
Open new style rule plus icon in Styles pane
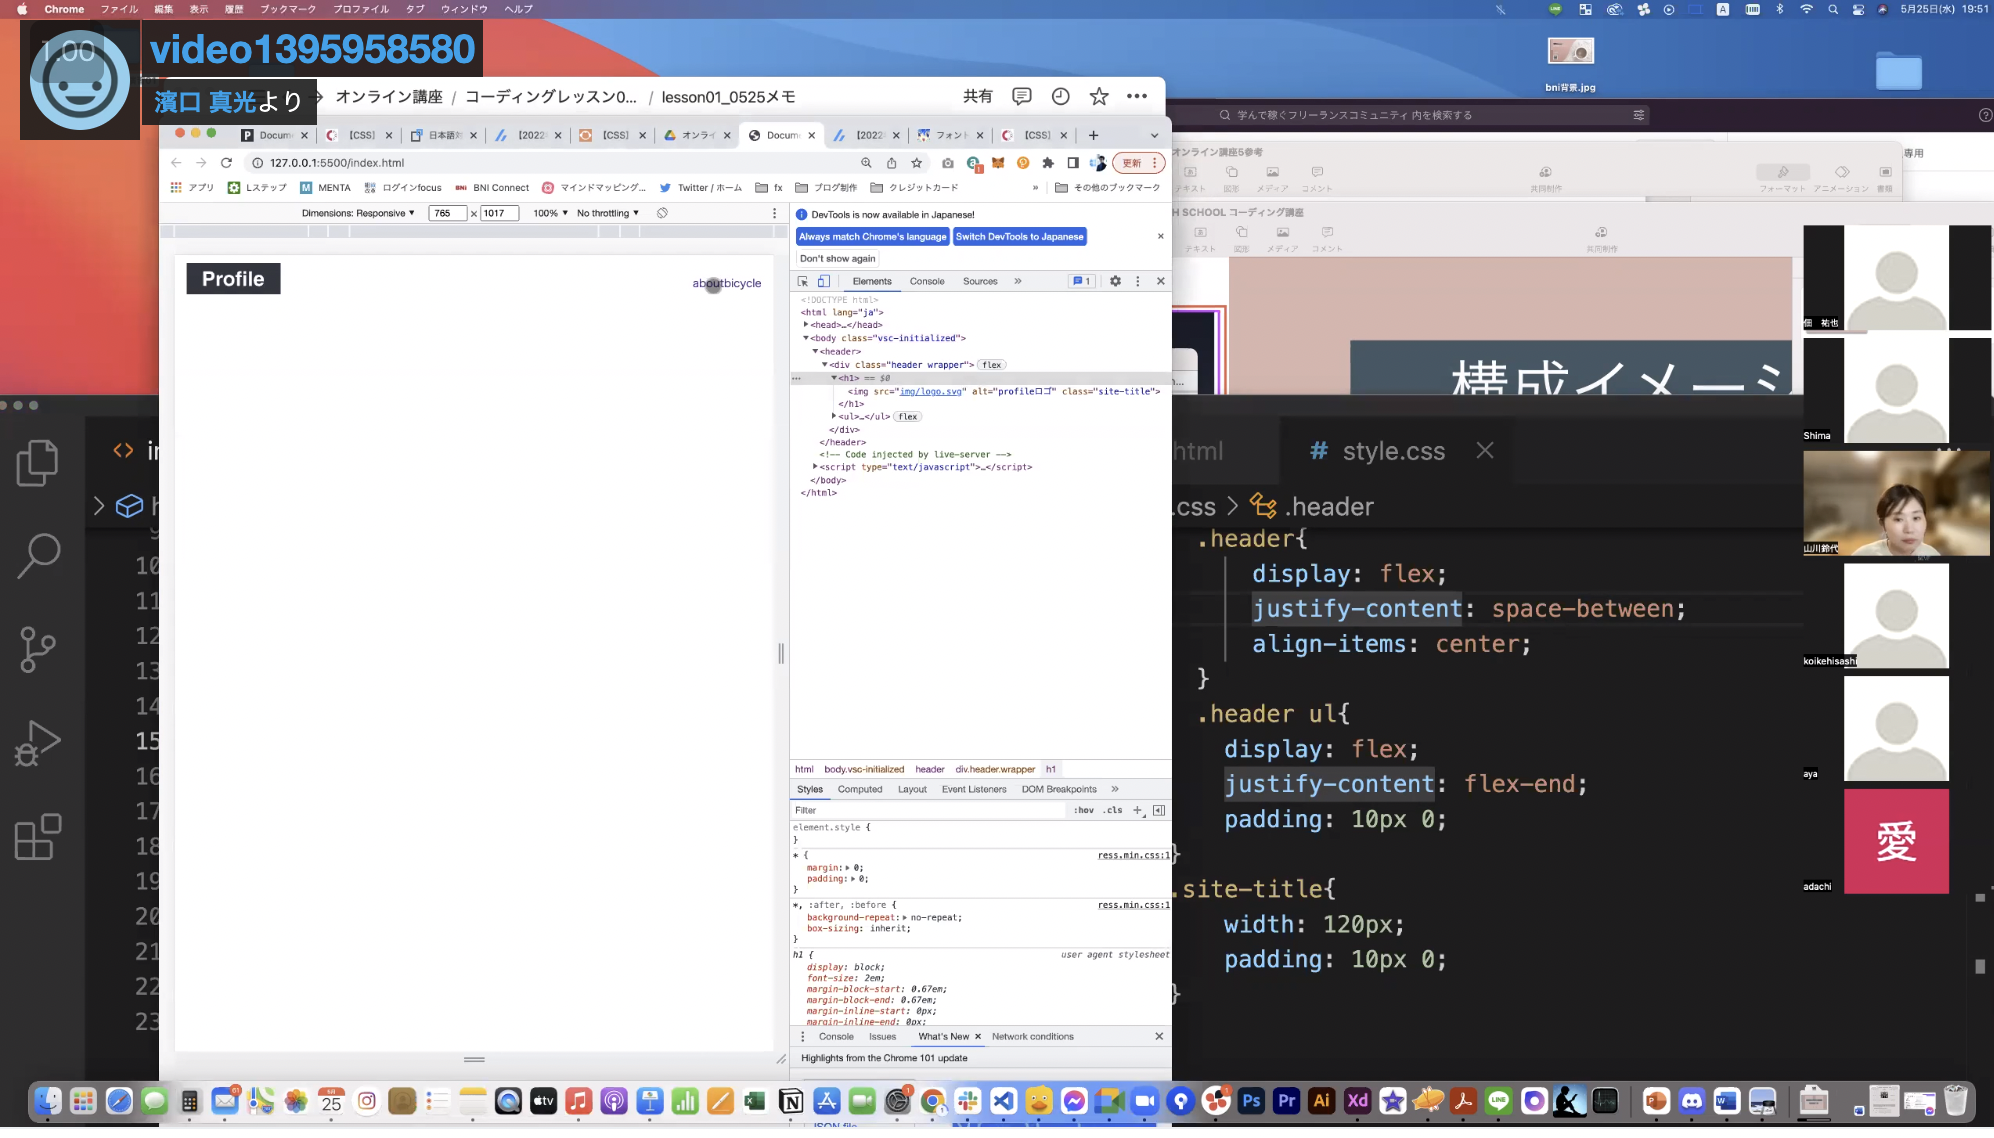pos(1137,810)
